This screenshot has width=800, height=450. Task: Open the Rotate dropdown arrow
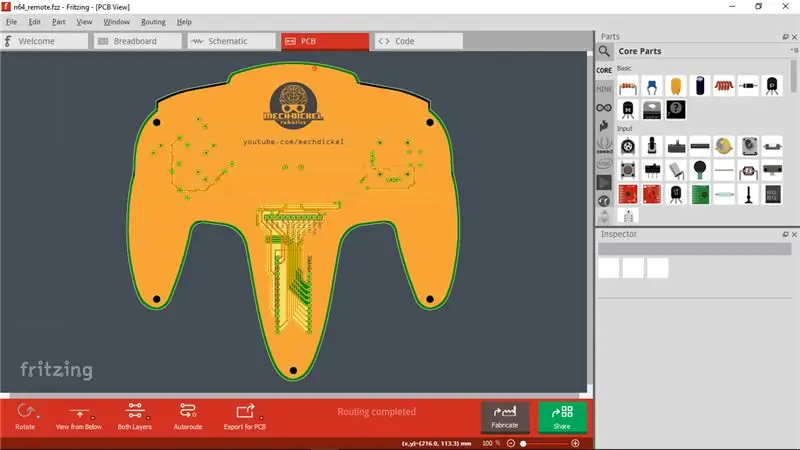38,417
